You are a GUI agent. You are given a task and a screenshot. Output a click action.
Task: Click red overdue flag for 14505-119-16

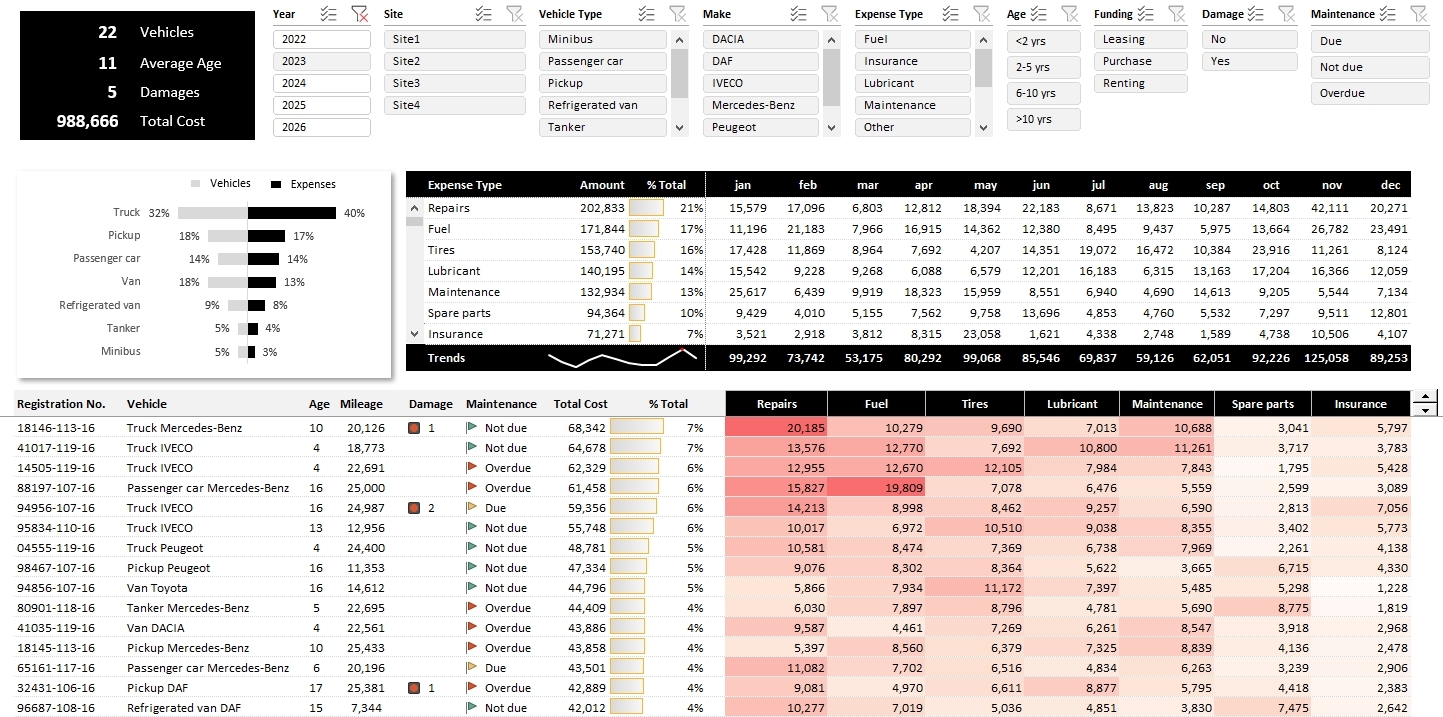pos(472,468)
